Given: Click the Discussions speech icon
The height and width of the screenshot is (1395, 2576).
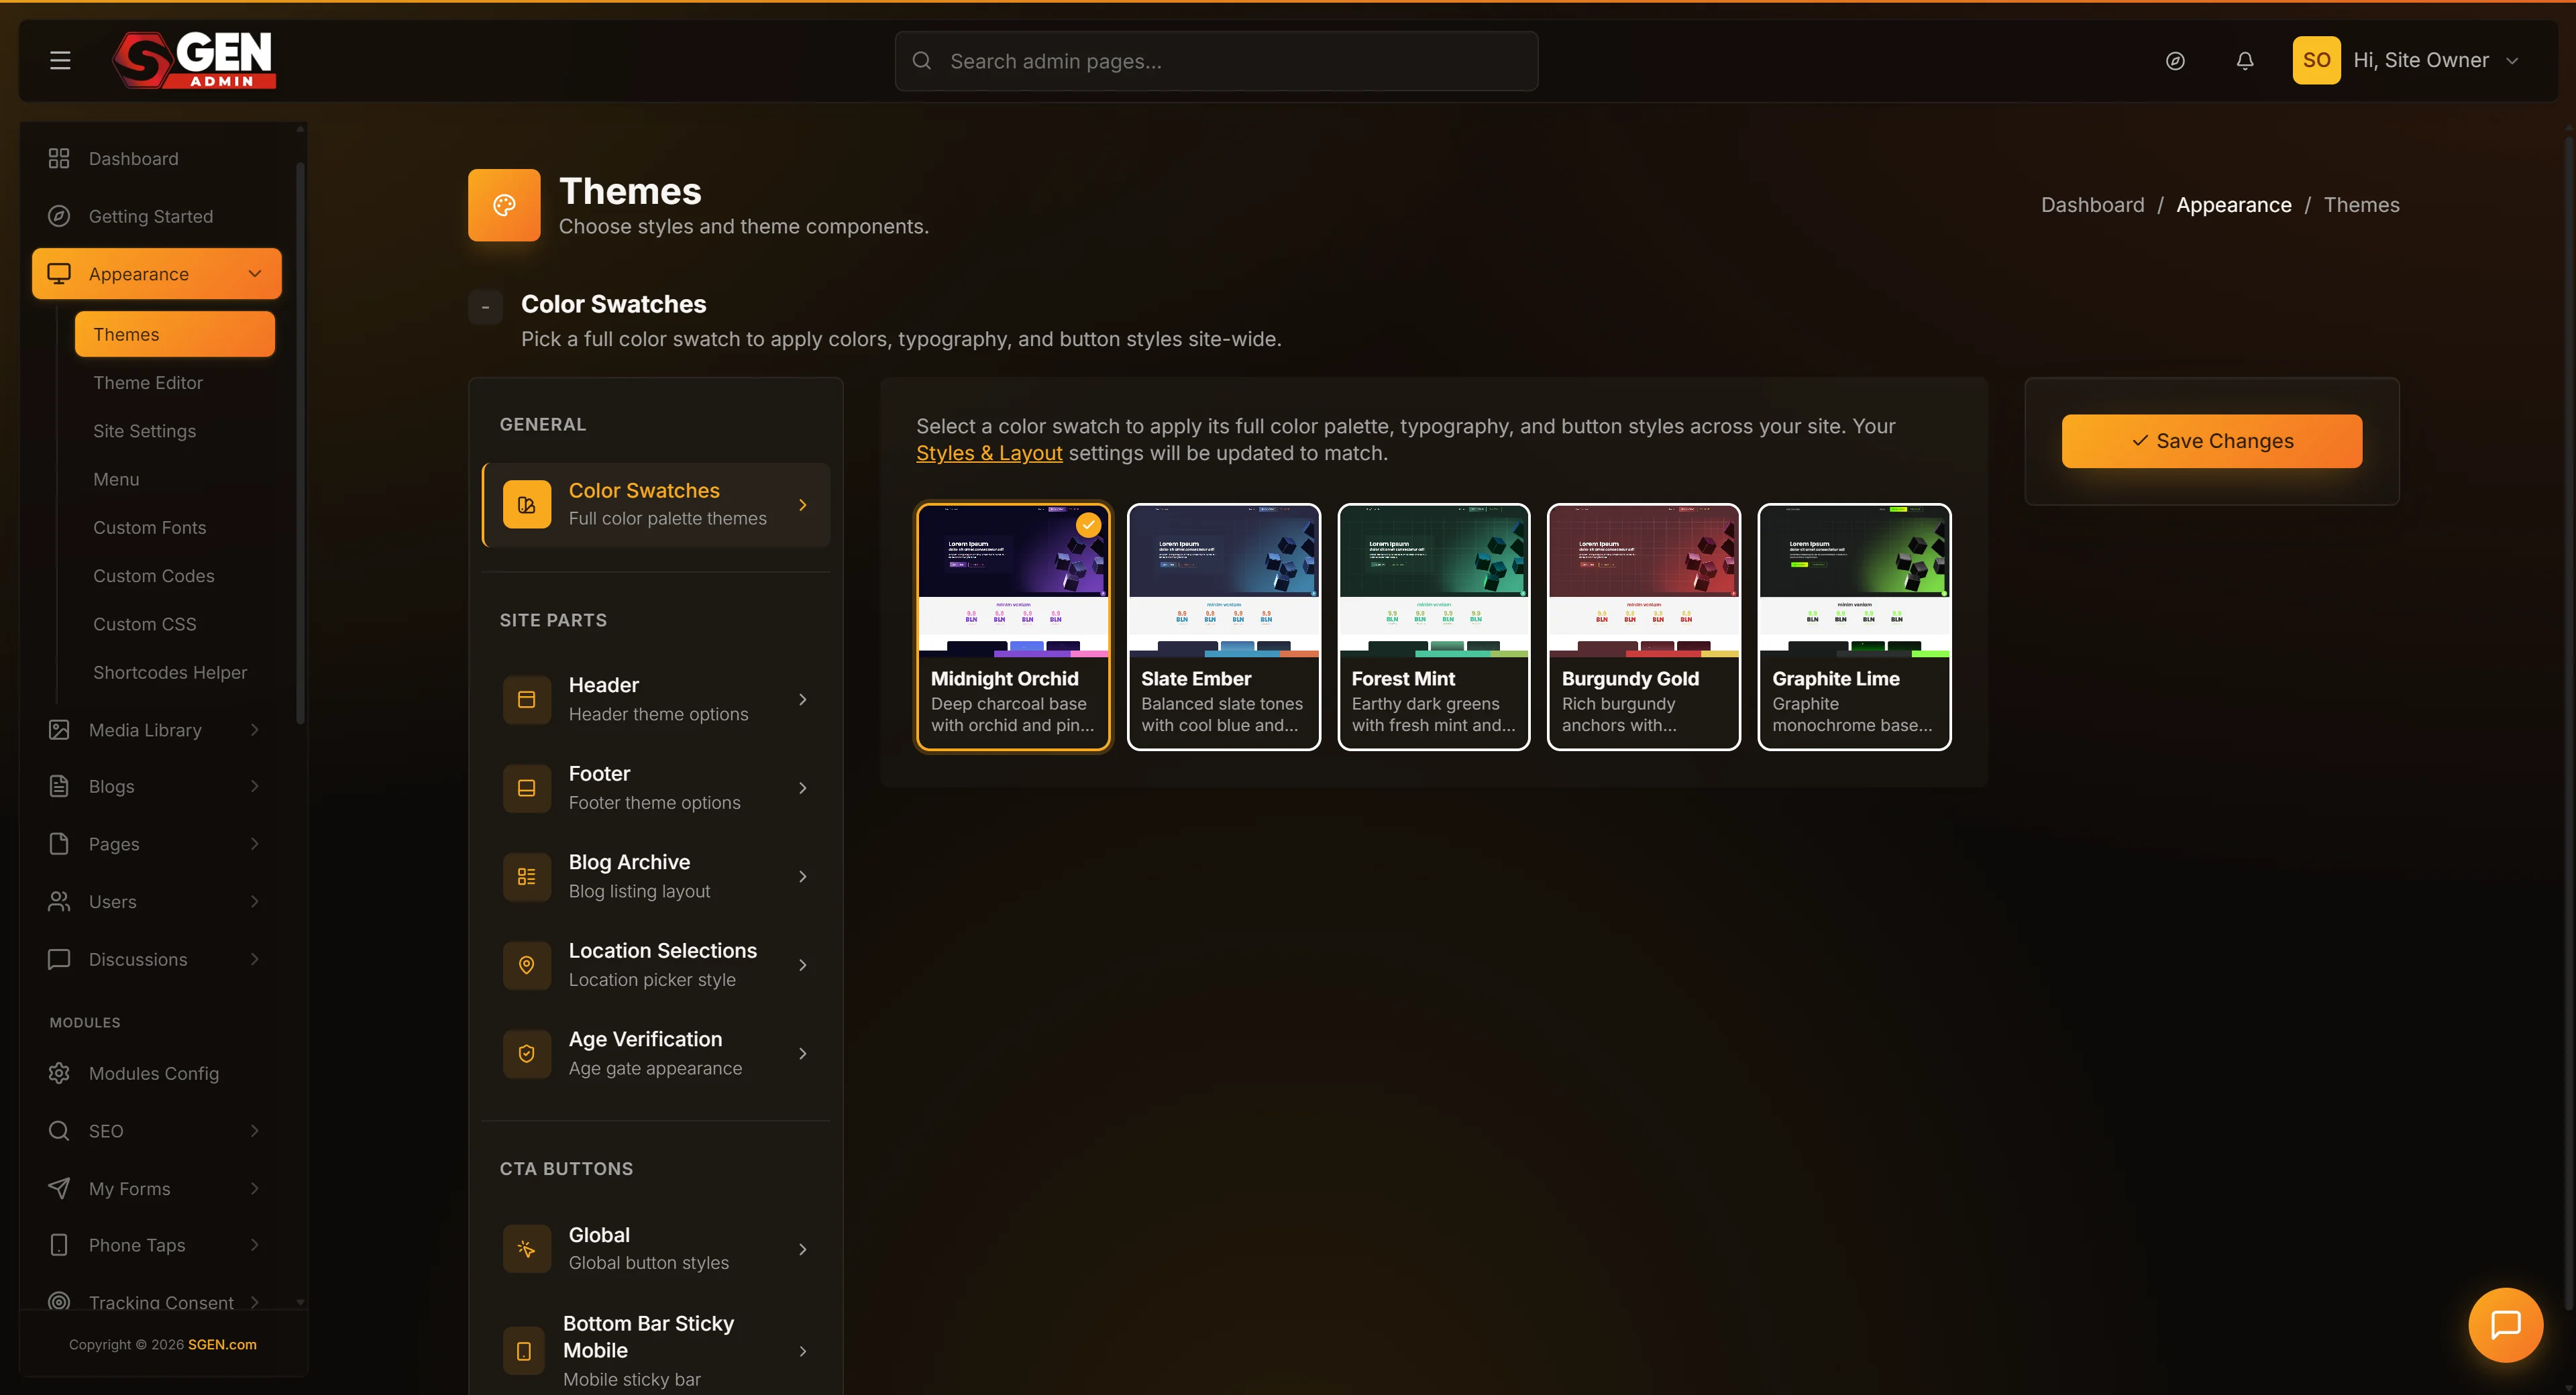Looking at the screenshot, I should [59, 959].
